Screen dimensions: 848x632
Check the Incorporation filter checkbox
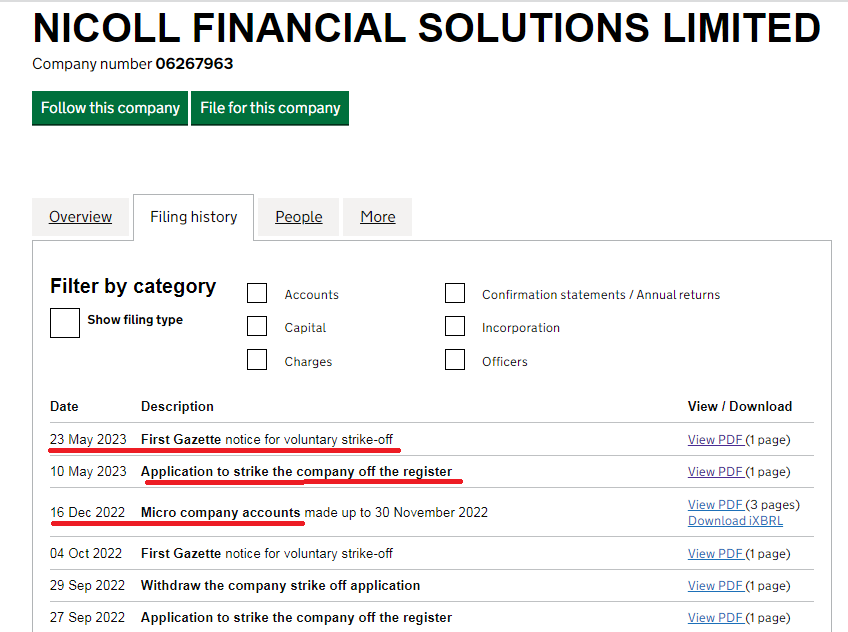point(455,326)
